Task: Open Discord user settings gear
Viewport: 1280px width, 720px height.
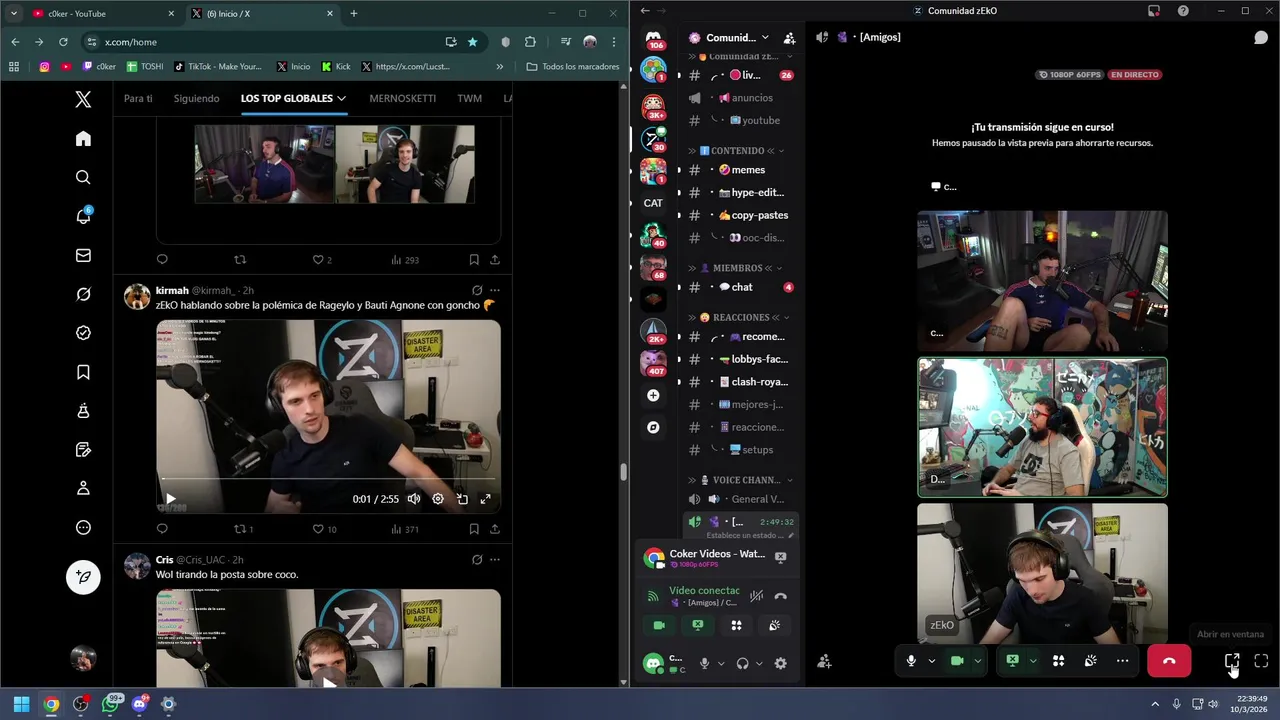Action: tap(780, 663)
